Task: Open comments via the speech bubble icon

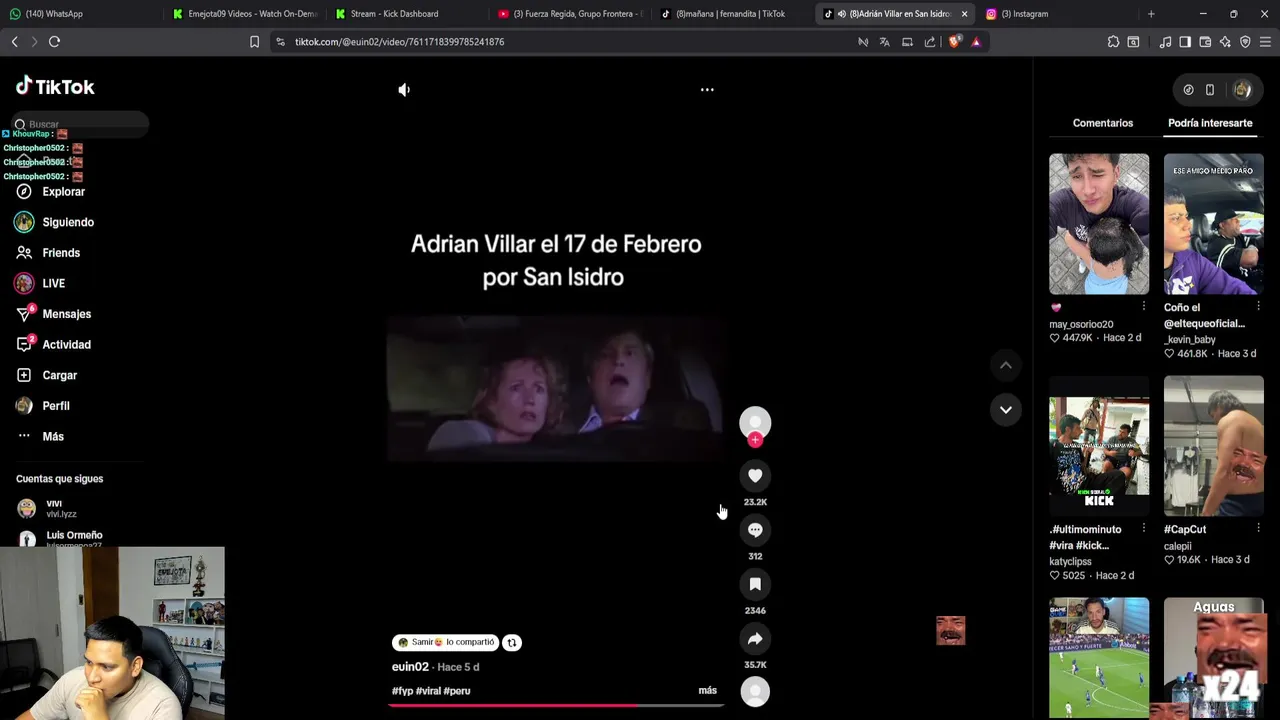Action: pyautogui.click(x=755, y=530)
